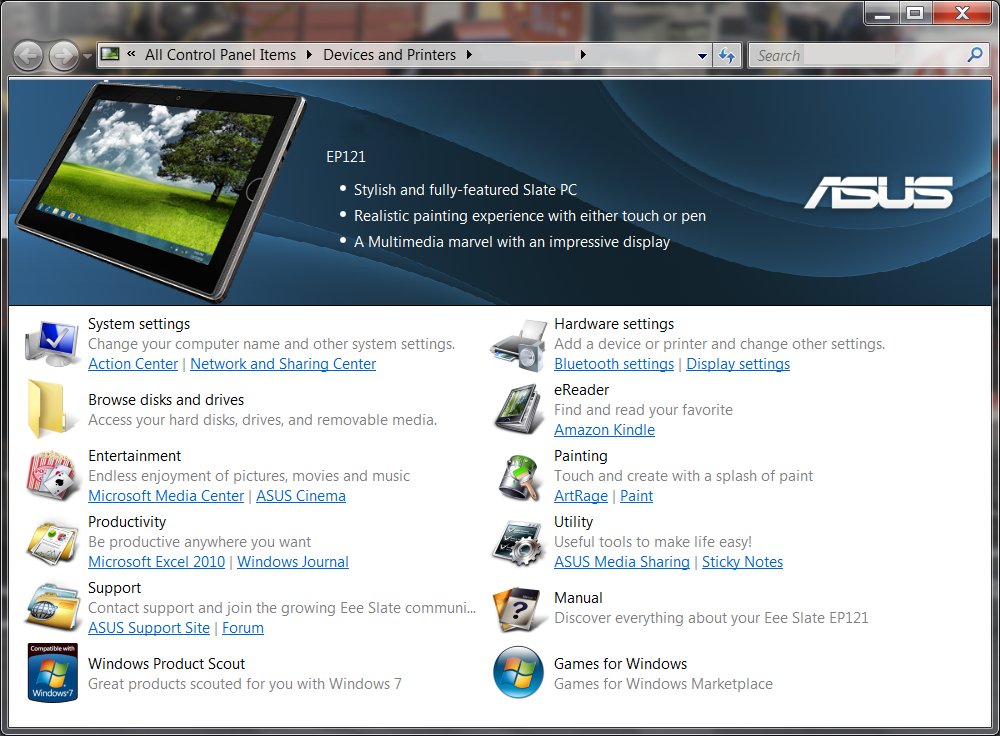Open Bluetooth settings link
The height and width of the screenshot is (736, 1000).
[x=614, y=364]
